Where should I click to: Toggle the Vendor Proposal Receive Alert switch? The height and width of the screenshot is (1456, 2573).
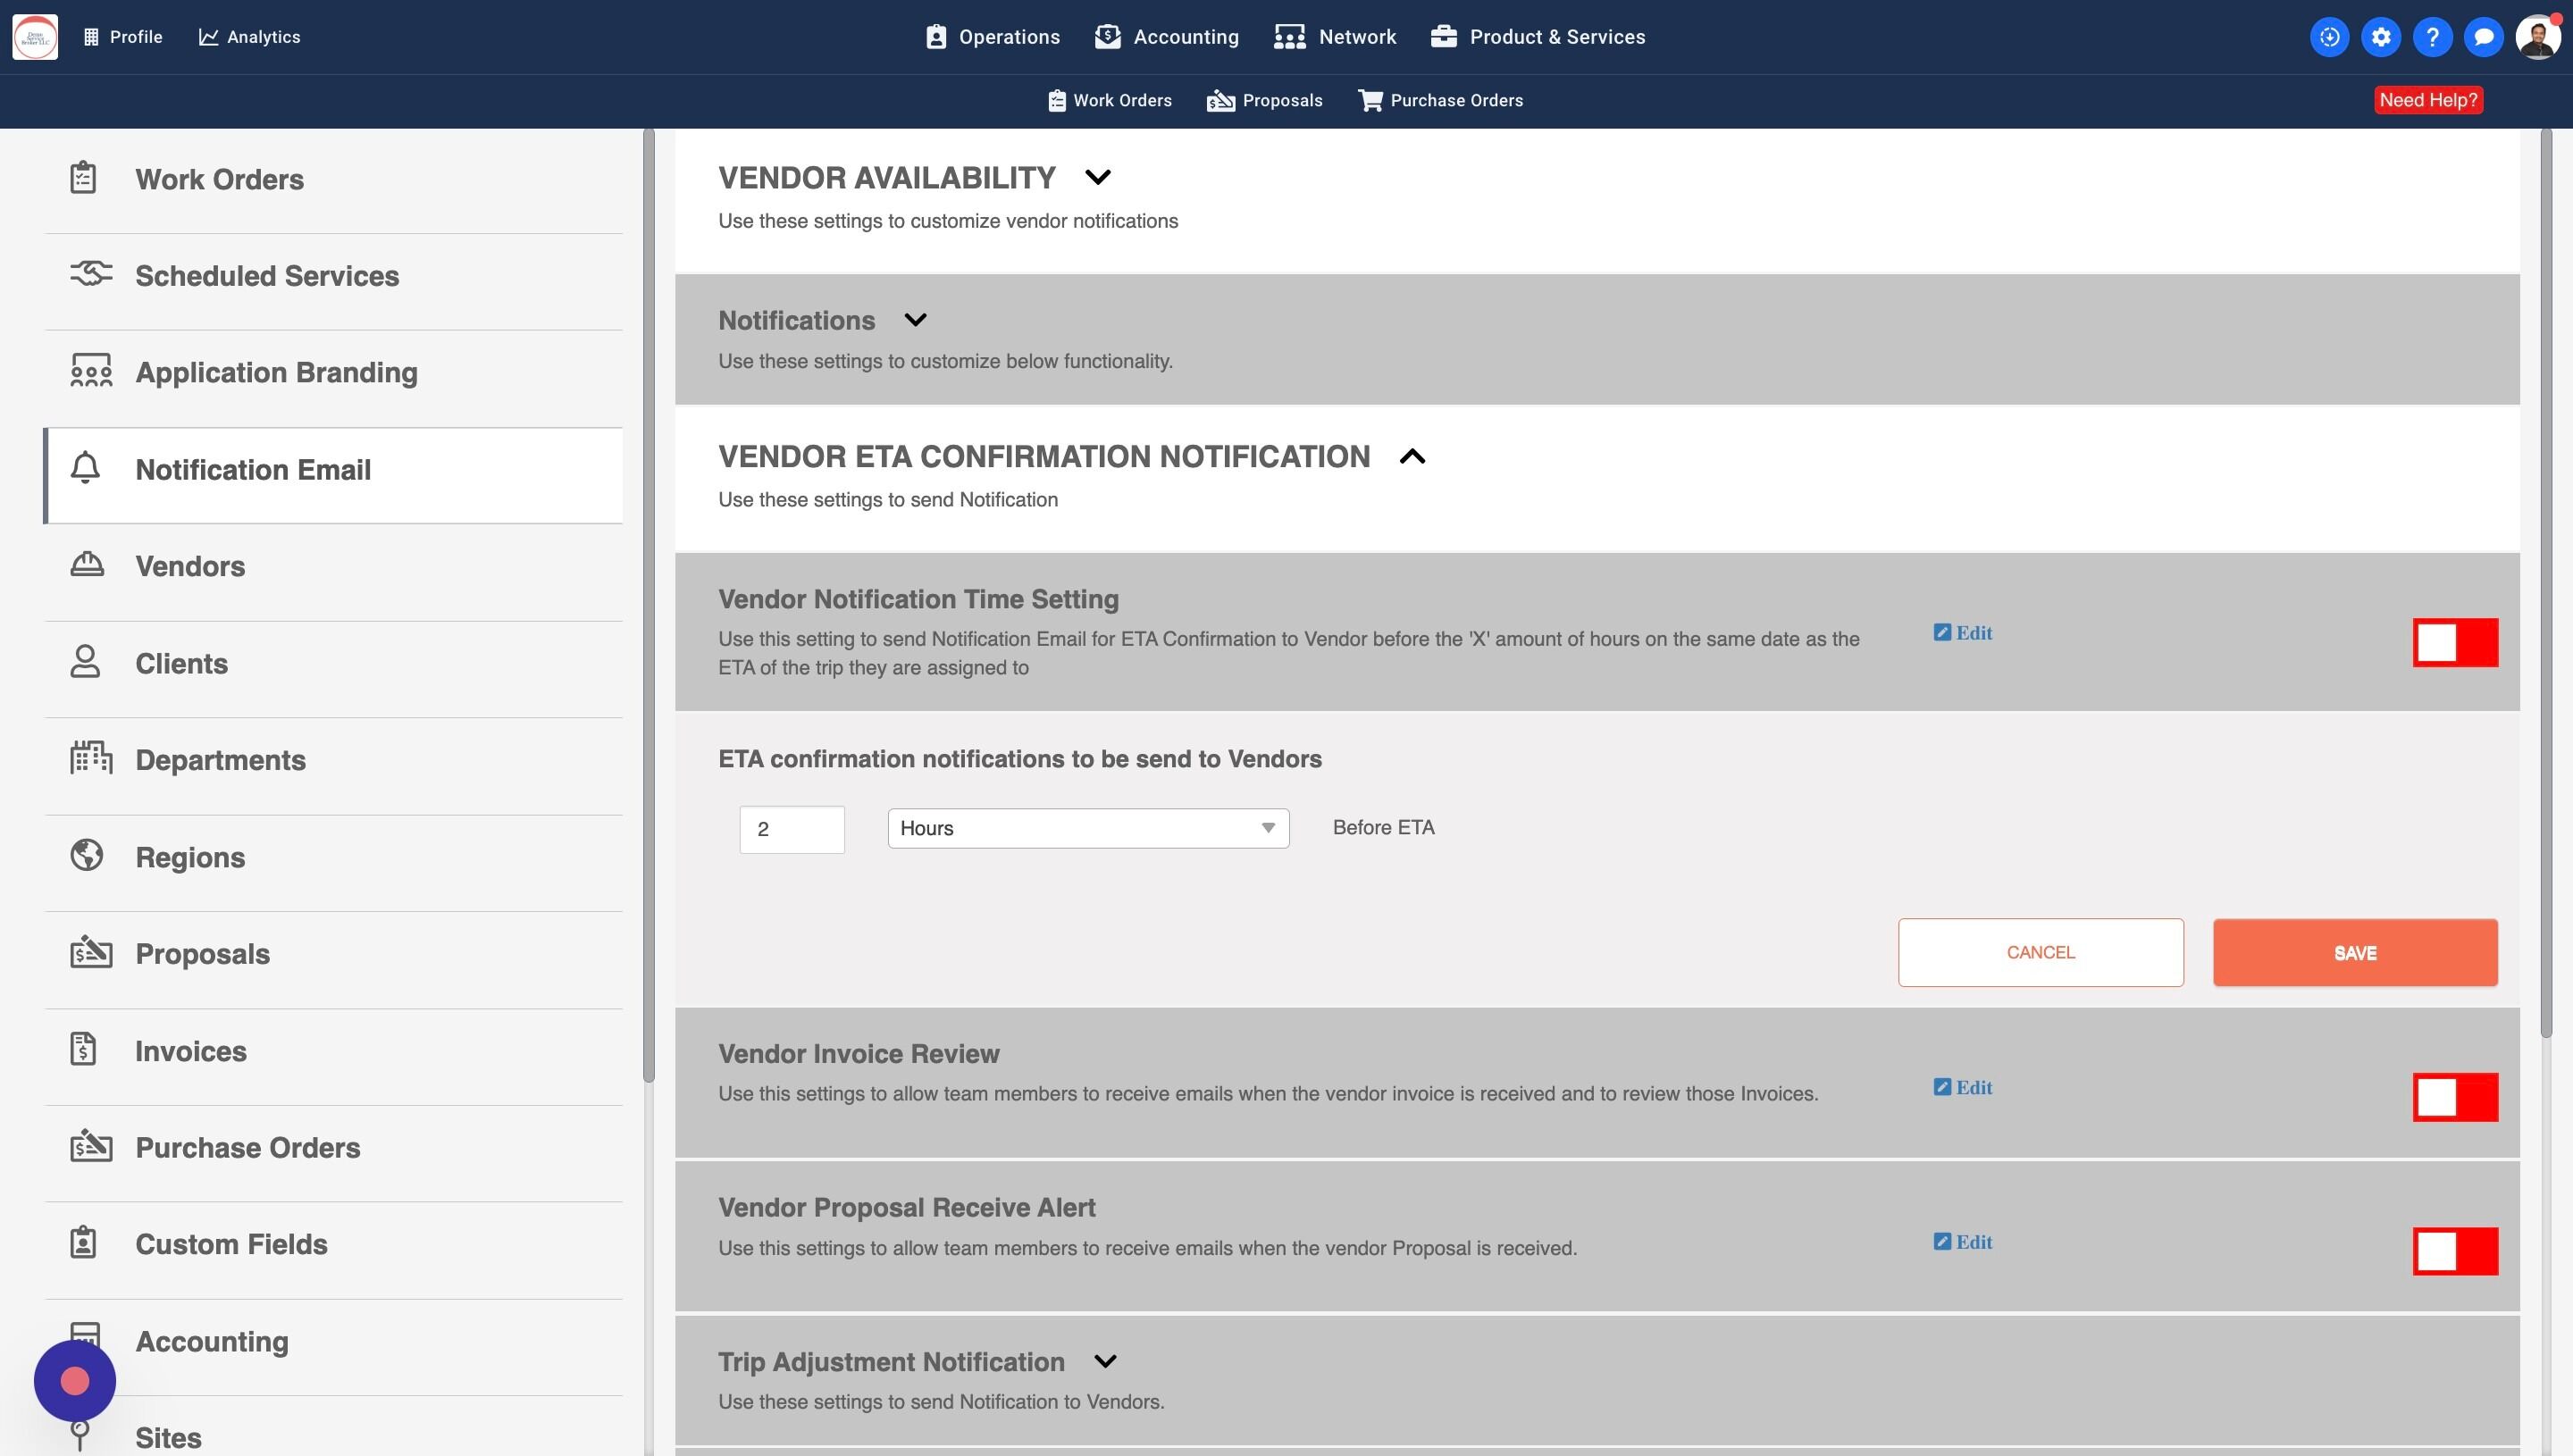(x=2455, y=1251)
